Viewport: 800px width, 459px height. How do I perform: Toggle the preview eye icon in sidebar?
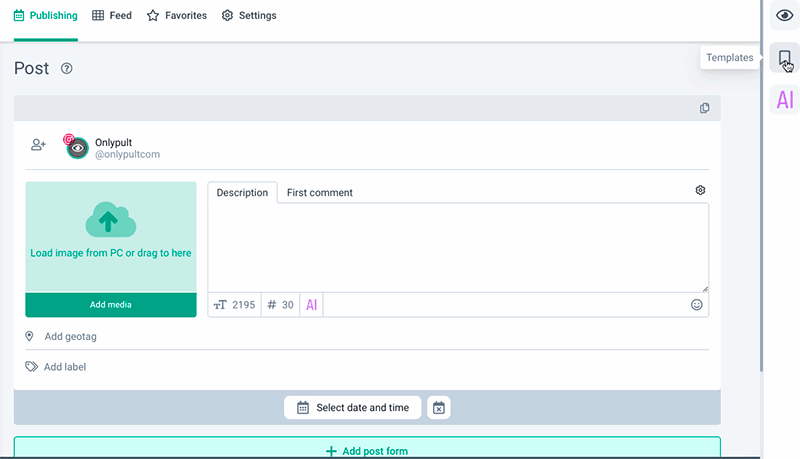(785, 16)
